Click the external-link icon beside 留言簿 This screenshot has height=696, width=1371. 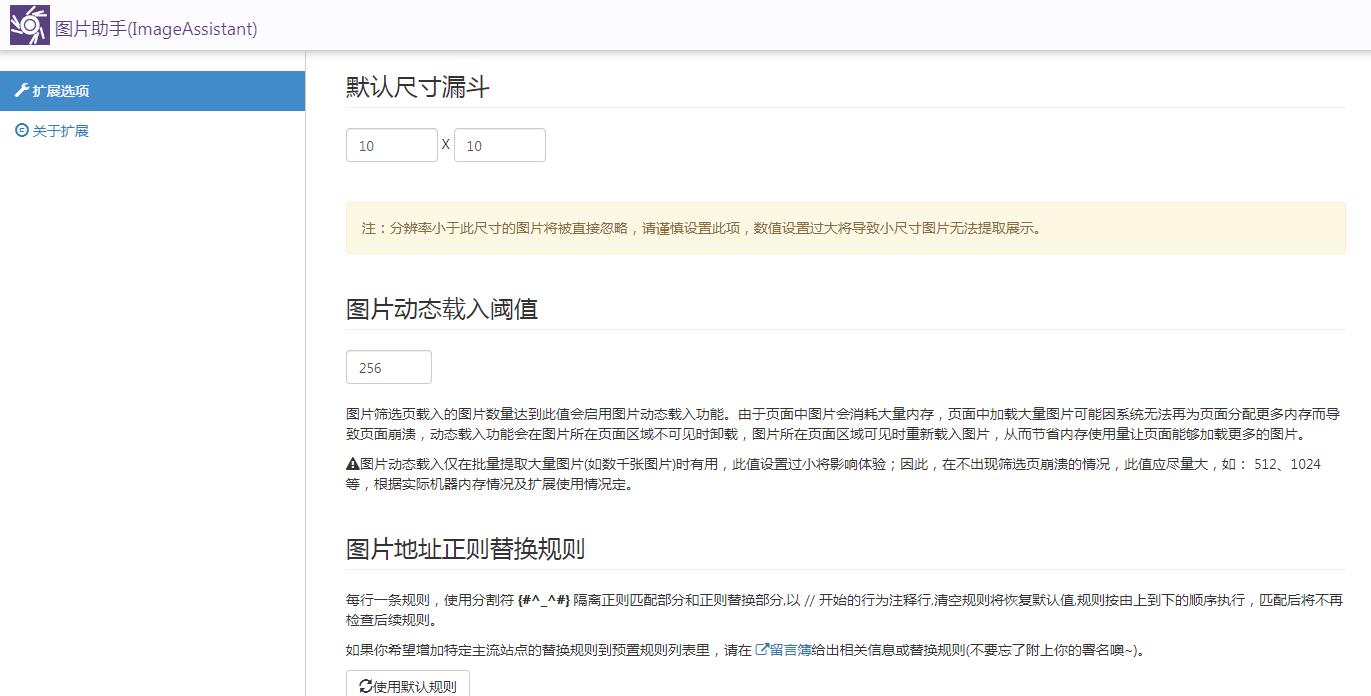coord(761,648)
